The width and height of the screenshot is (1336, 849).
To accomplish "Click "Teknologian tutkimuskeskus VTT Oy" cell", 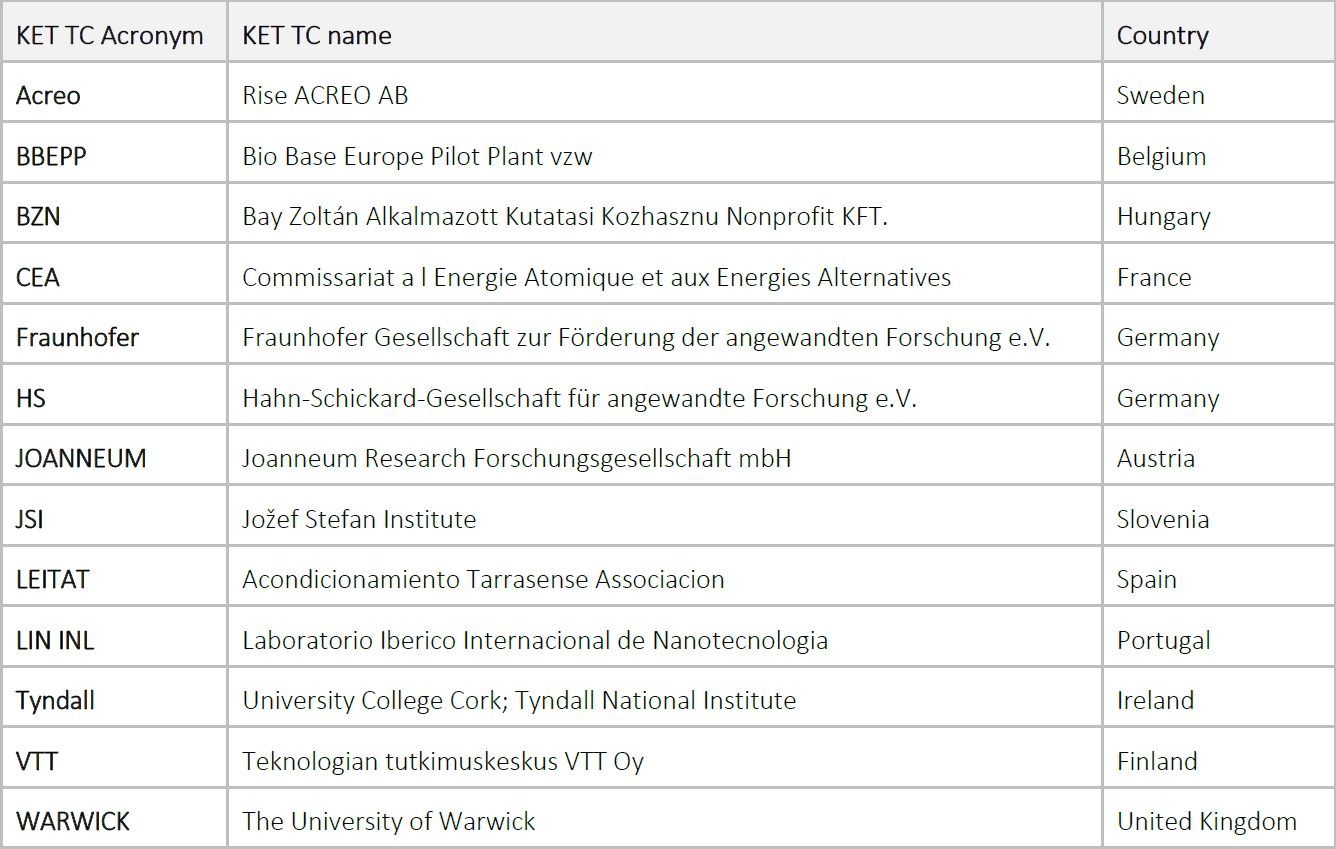I will coord(443,762).
